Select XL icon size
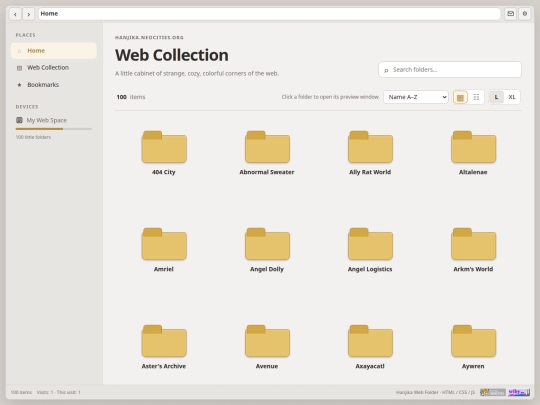The image size is (540, 405). pos(512,97)
